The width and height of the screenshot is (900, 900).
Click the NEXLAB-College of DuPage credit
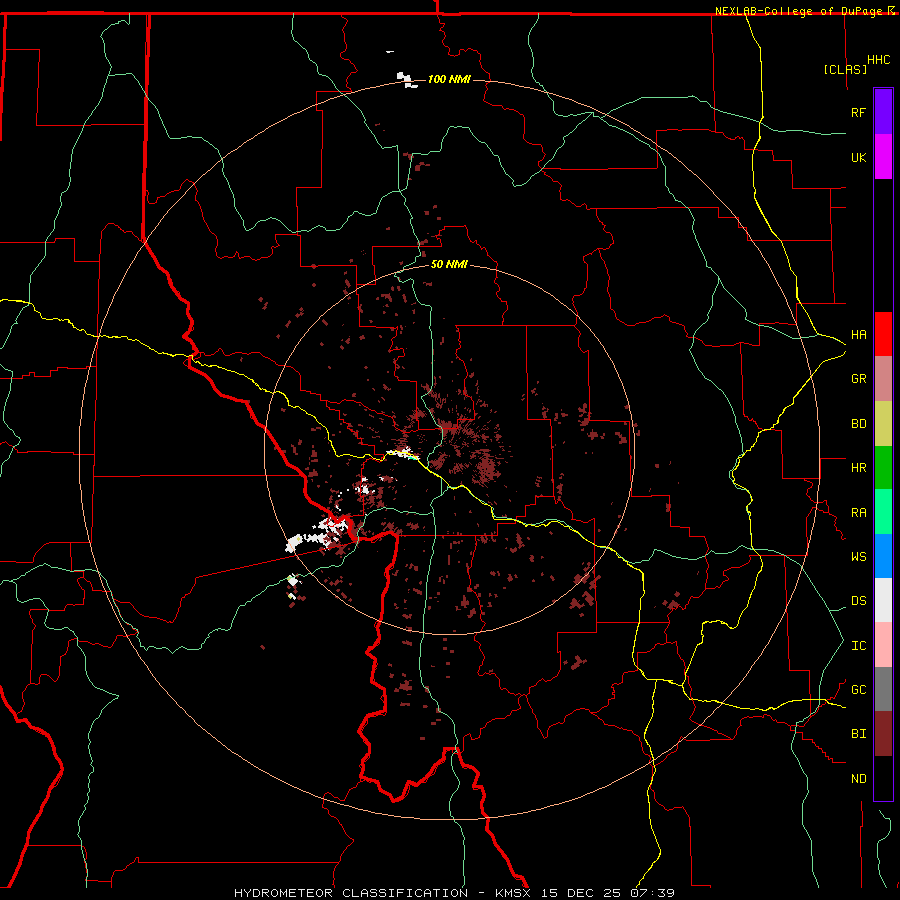click(798, 11)
